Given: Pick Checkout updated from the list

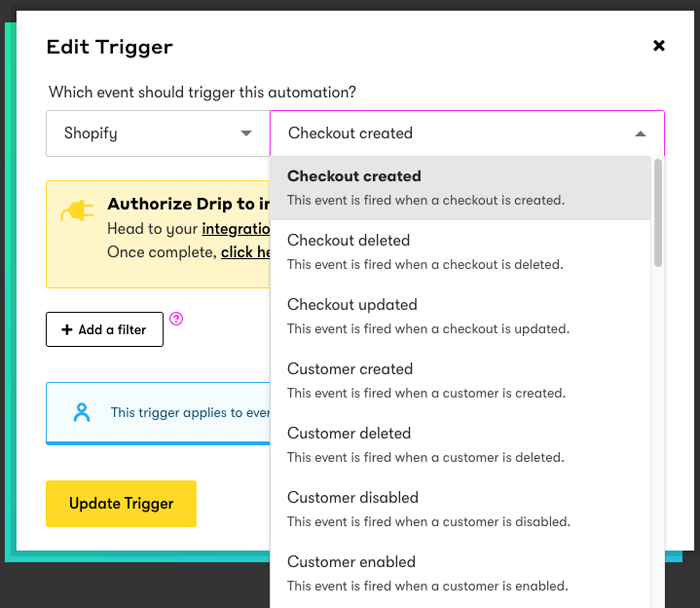Looking at the screenshot, I should pos(460,315).
